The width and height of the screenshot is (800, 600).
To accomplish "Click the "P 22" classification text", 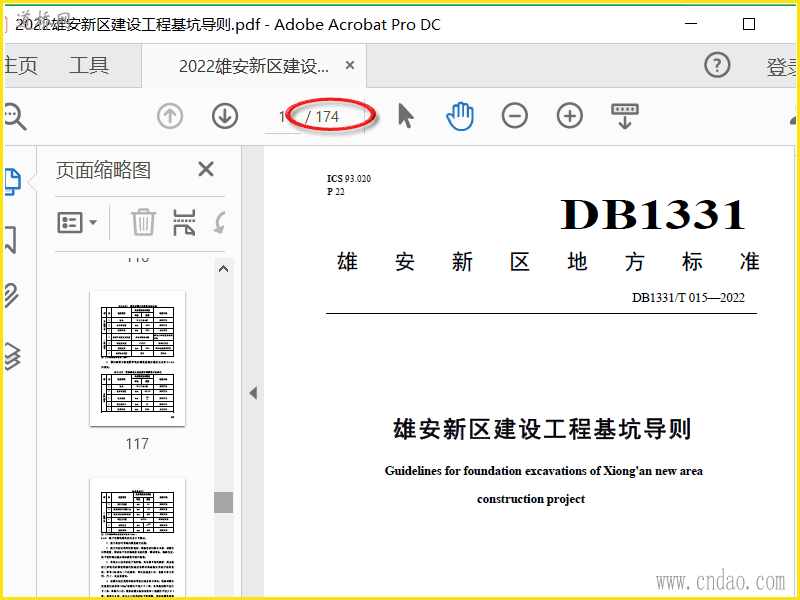I will coord(336,192).
